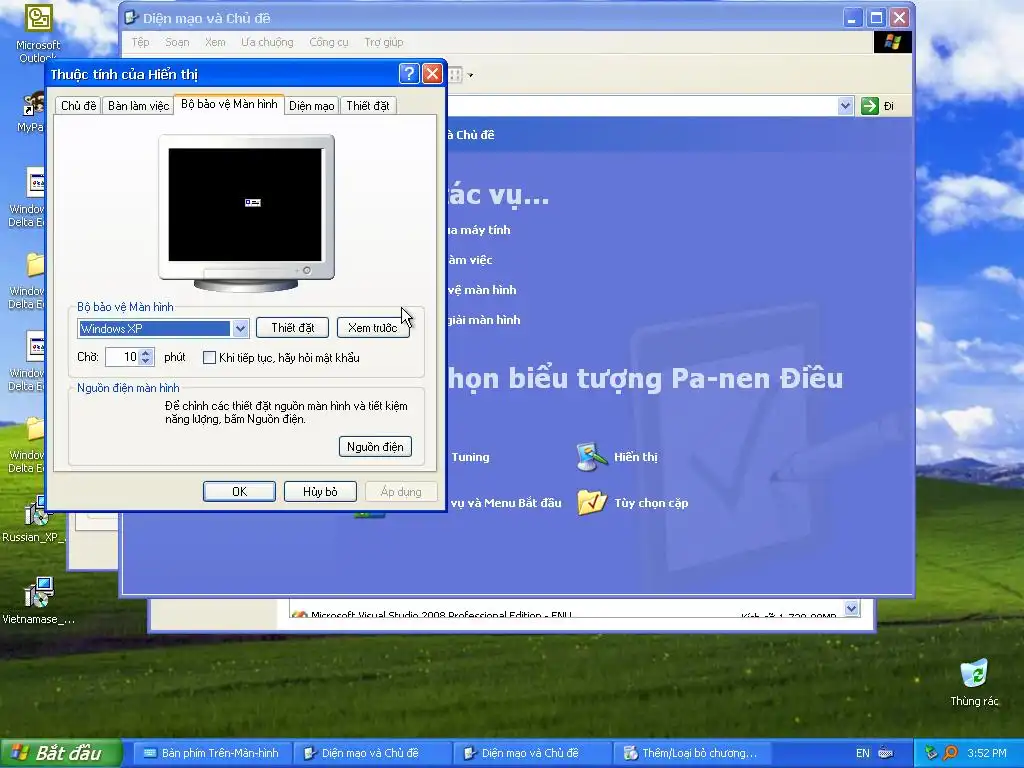The image size is (1024, 768).
Task: Switch to the Bàn làm việc tab
Action: (138, 106)
